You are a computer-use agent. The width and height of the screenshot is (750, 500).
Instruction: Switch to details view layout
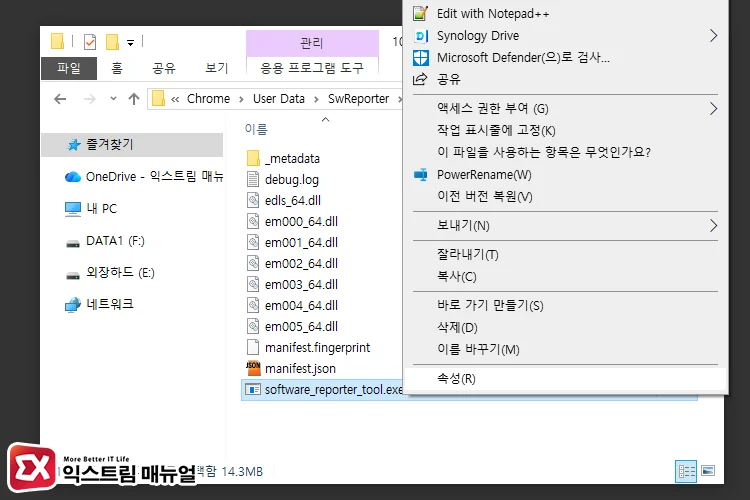686,472
